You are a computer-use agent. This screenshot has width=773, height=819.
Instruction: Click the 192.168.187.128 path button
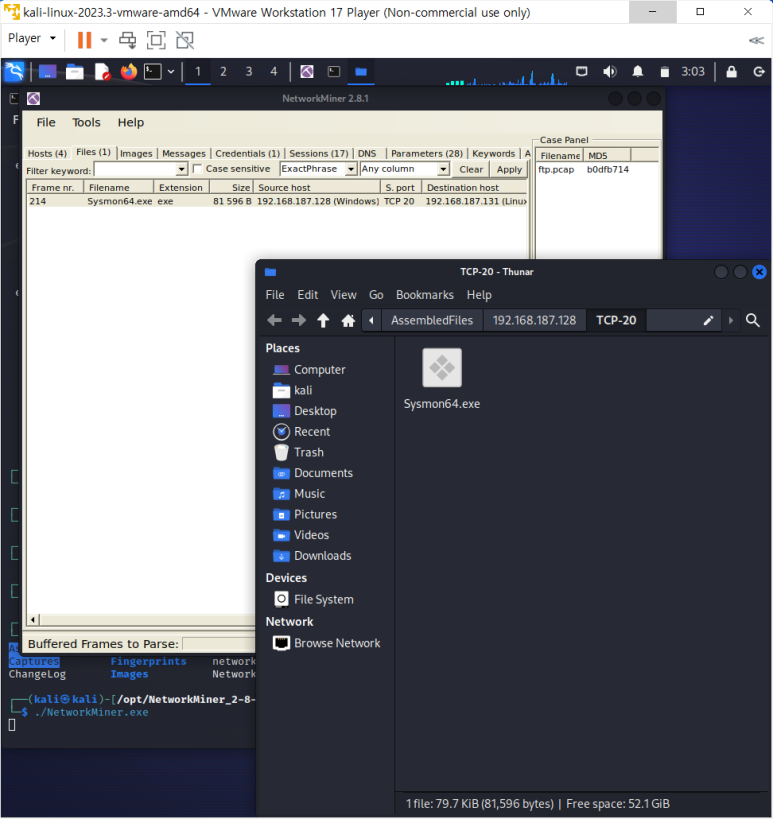point(534,320)
